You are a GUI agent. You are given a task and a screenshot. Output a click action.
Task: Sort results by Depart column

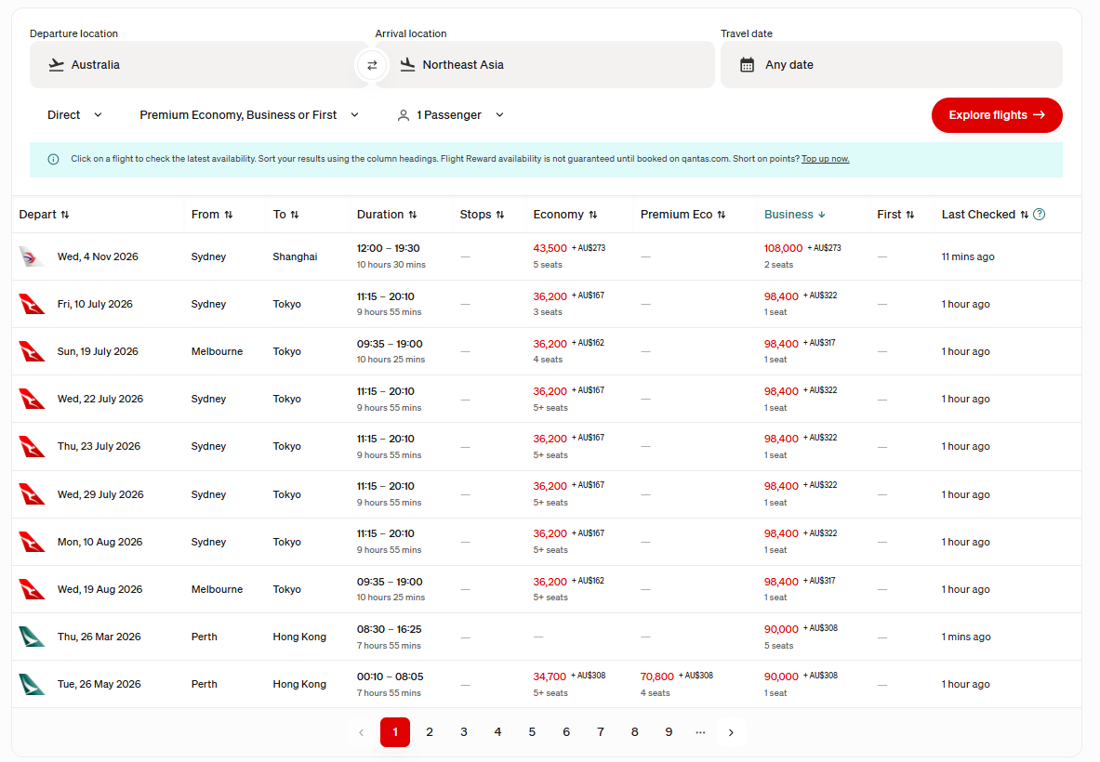[x=44, y=214]
